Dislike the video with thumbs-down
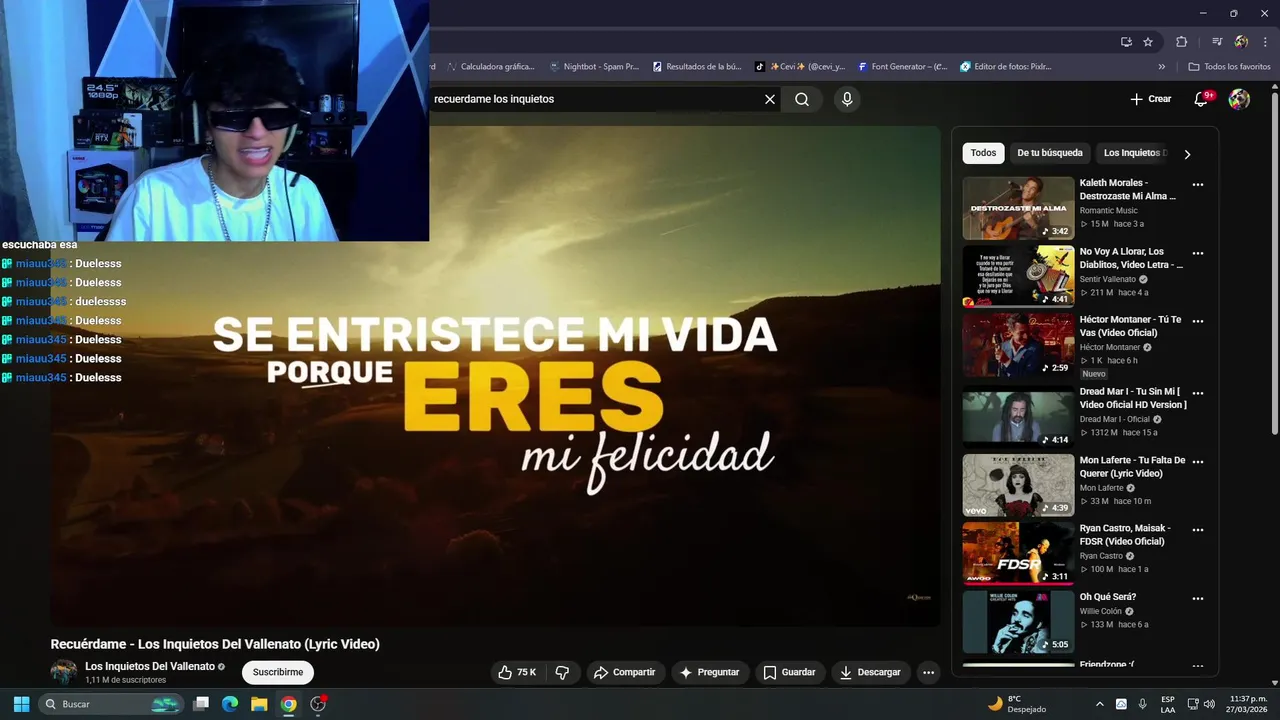Viewport: 1280px width, 720px height. [562, 672]
